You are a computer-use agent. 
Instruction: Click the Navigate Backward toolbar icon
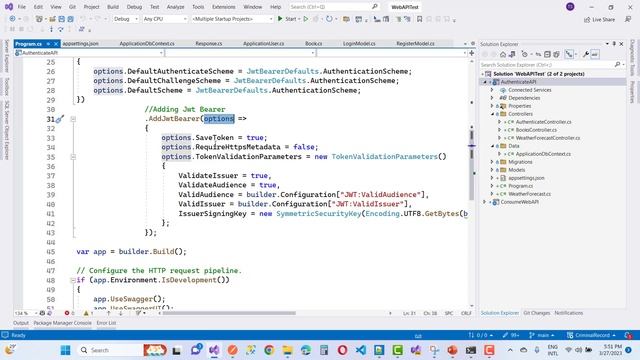12,19
